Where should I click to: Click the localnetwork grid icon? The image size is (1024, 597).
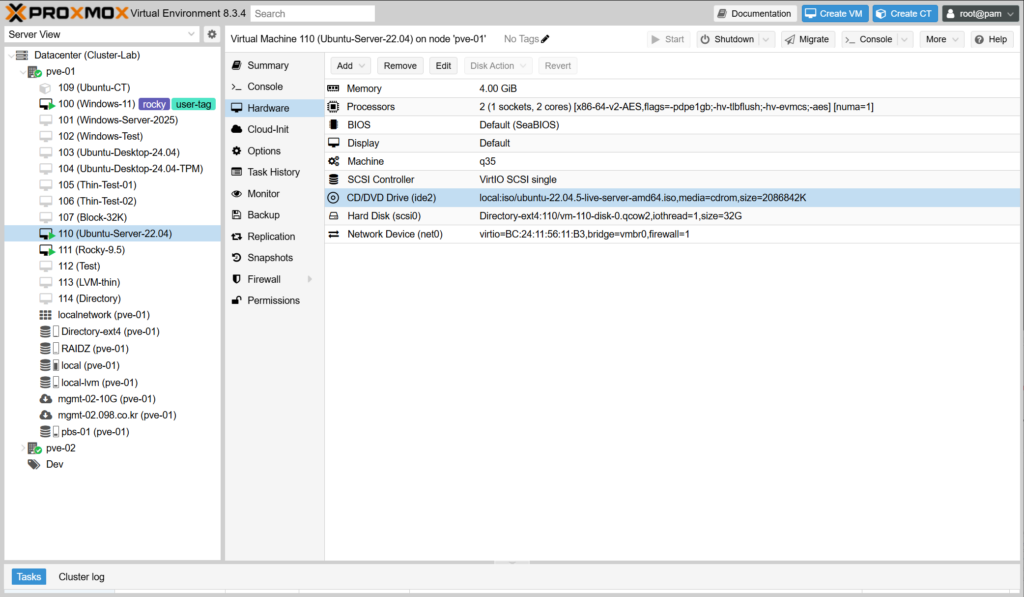coord(46,315)
